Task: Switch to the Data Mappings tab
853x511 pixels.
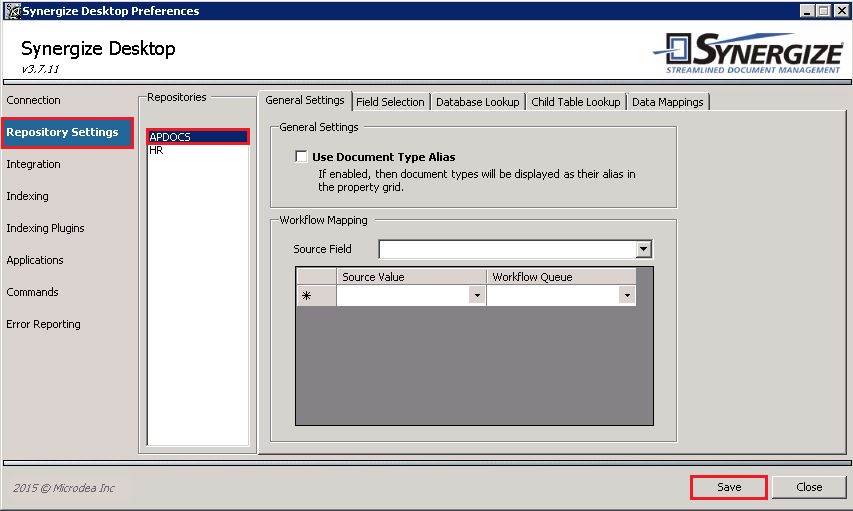Action: click(667, 102)
